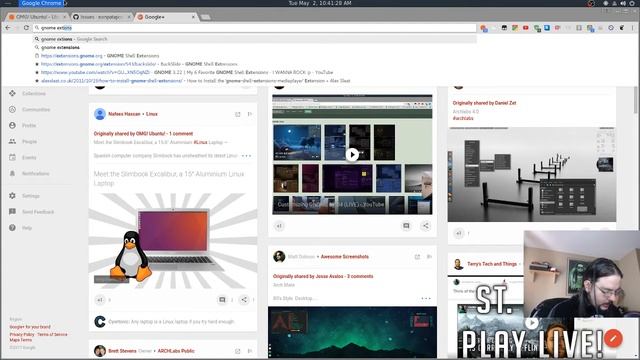Viewport: 640px width, 360px height.
Task: Click the blue square extension icon in toolbar
Action: pyautogui.click(x=547, y=28)
